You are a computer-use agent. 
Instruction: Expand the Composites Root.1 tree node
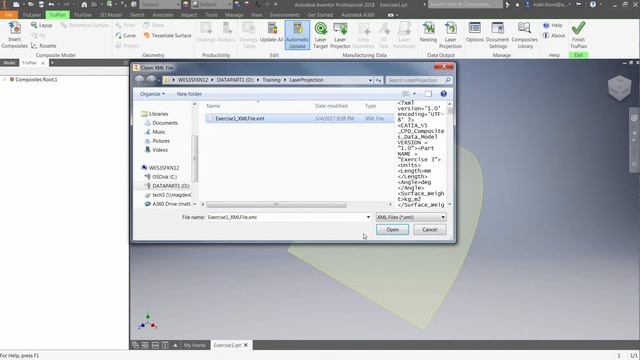pyautogui.click(x=4, y=79)
